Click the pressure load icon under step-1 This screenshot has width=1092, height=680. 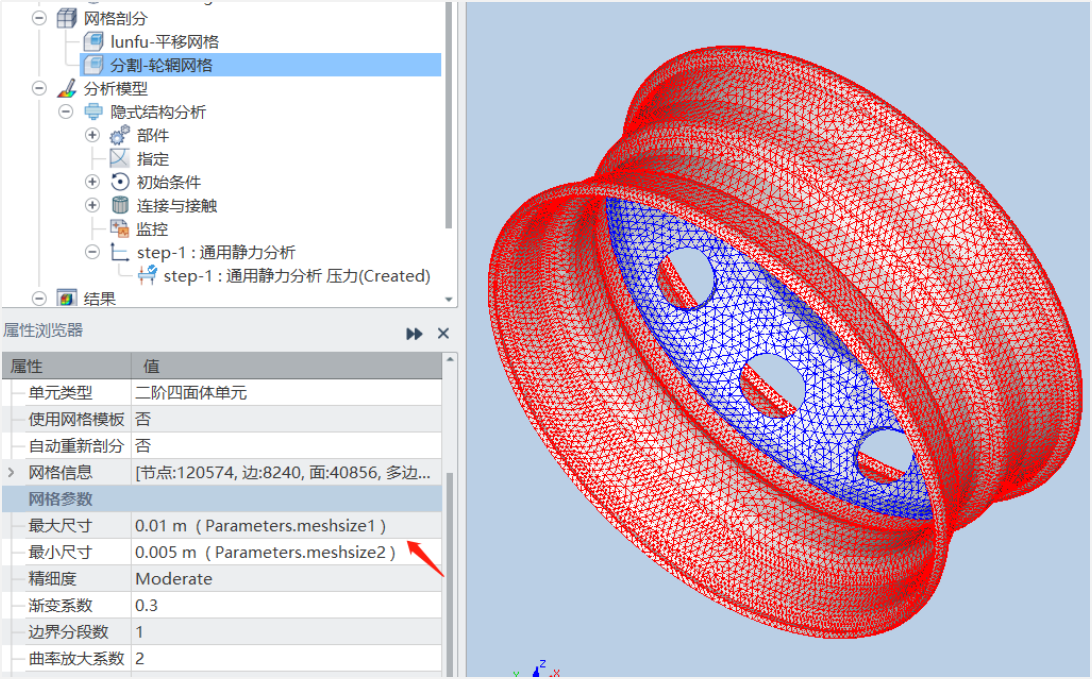[x=147, y=275]
